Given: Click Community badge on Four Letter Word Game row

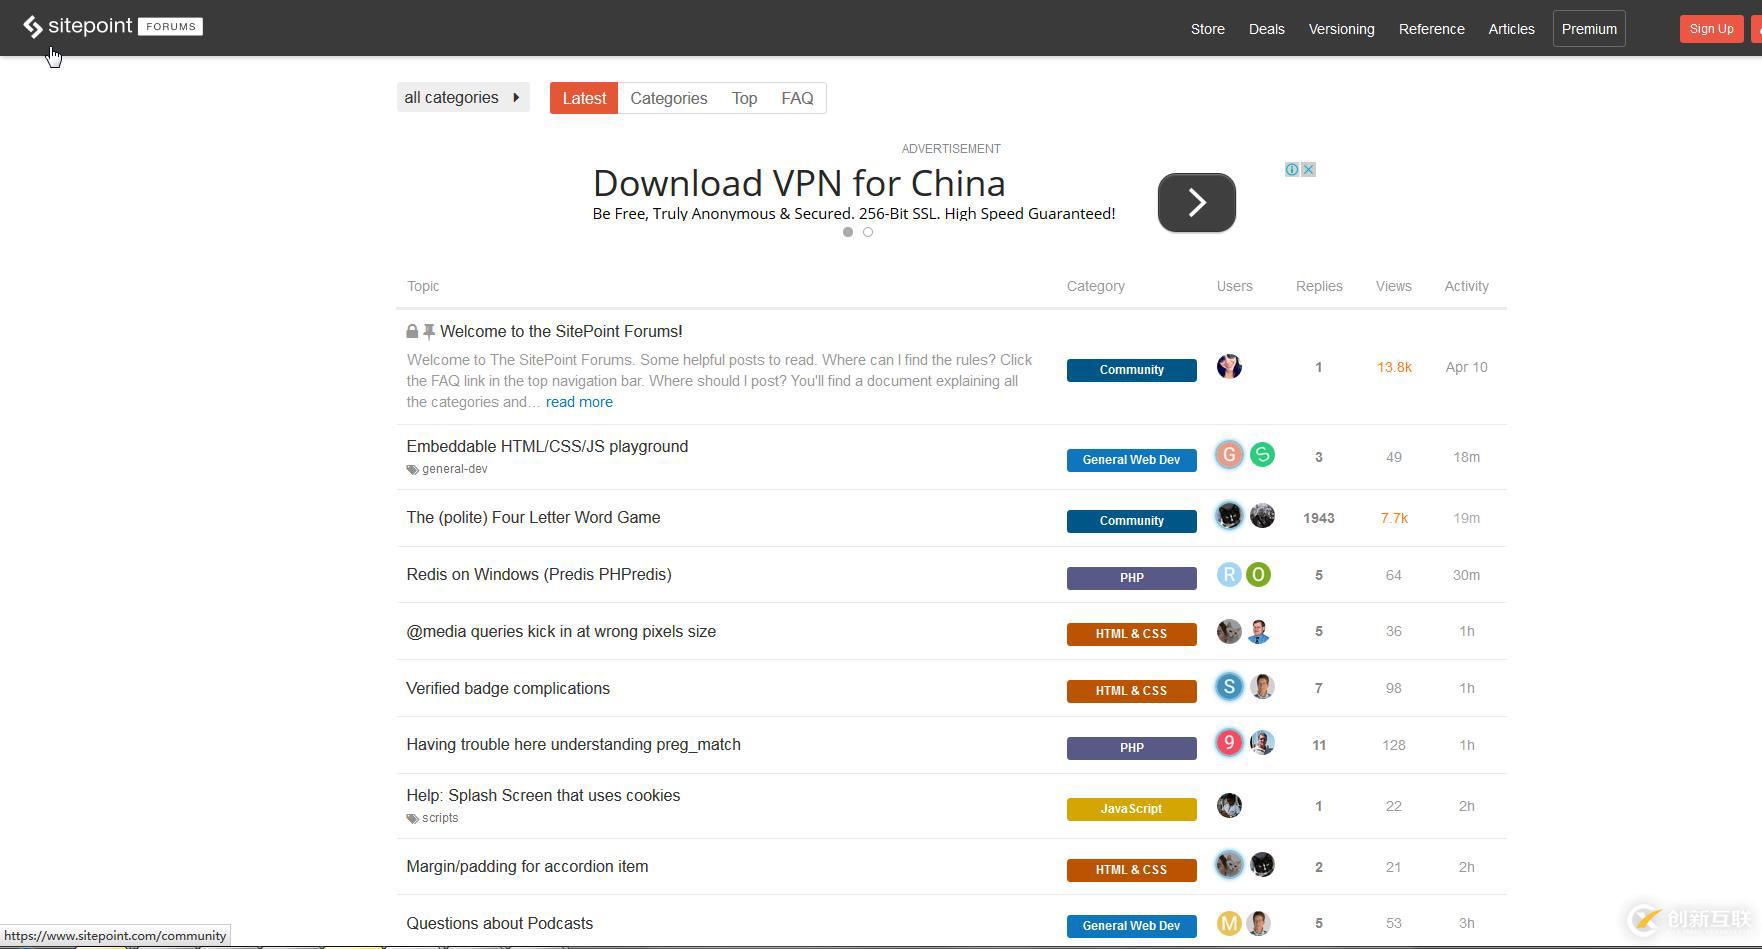Looking at the screenshot, I should pos(1132,521).
